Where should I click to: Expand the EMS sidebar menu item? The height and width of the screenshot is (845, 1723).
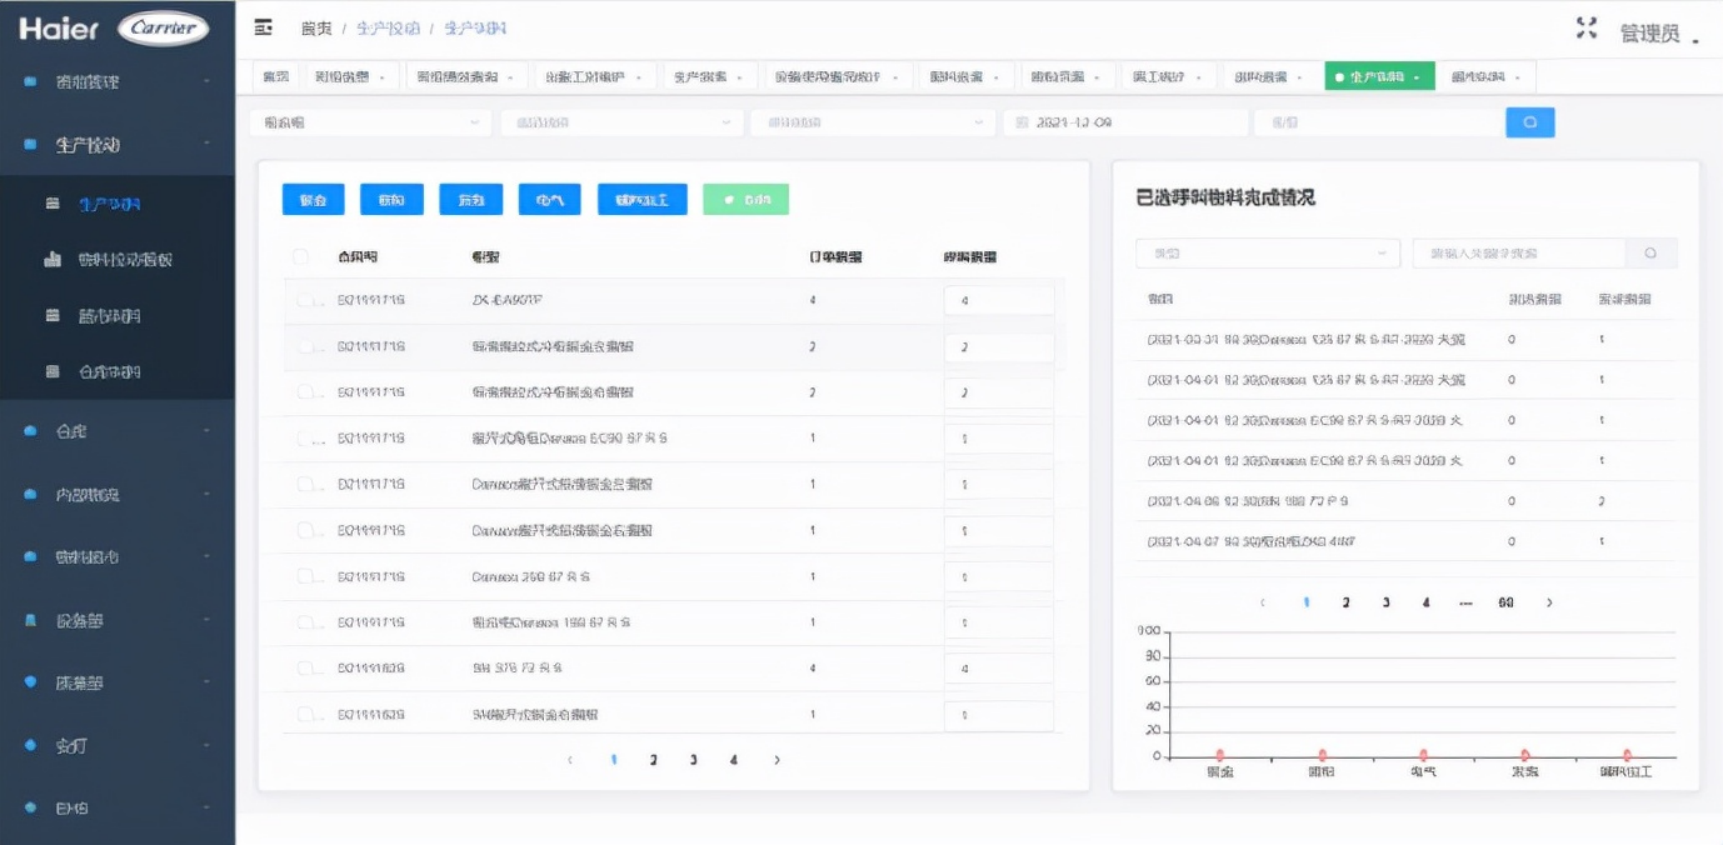[x=116, y=808]
